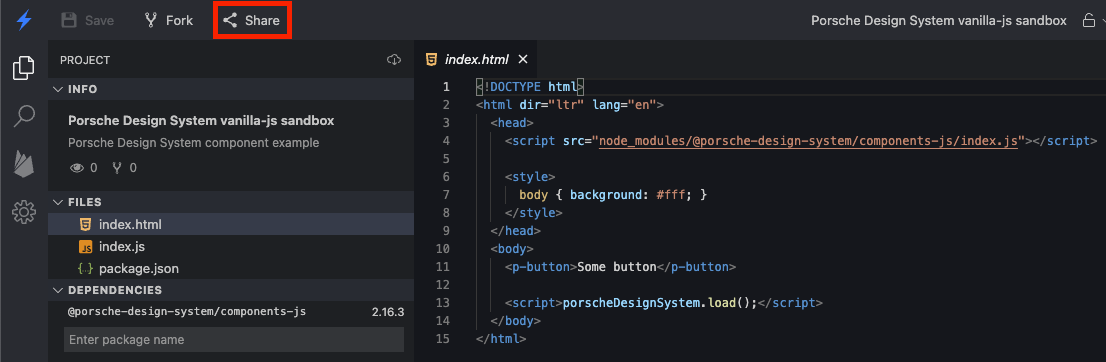
Task: Click the Save button
Action: point(87,20)
